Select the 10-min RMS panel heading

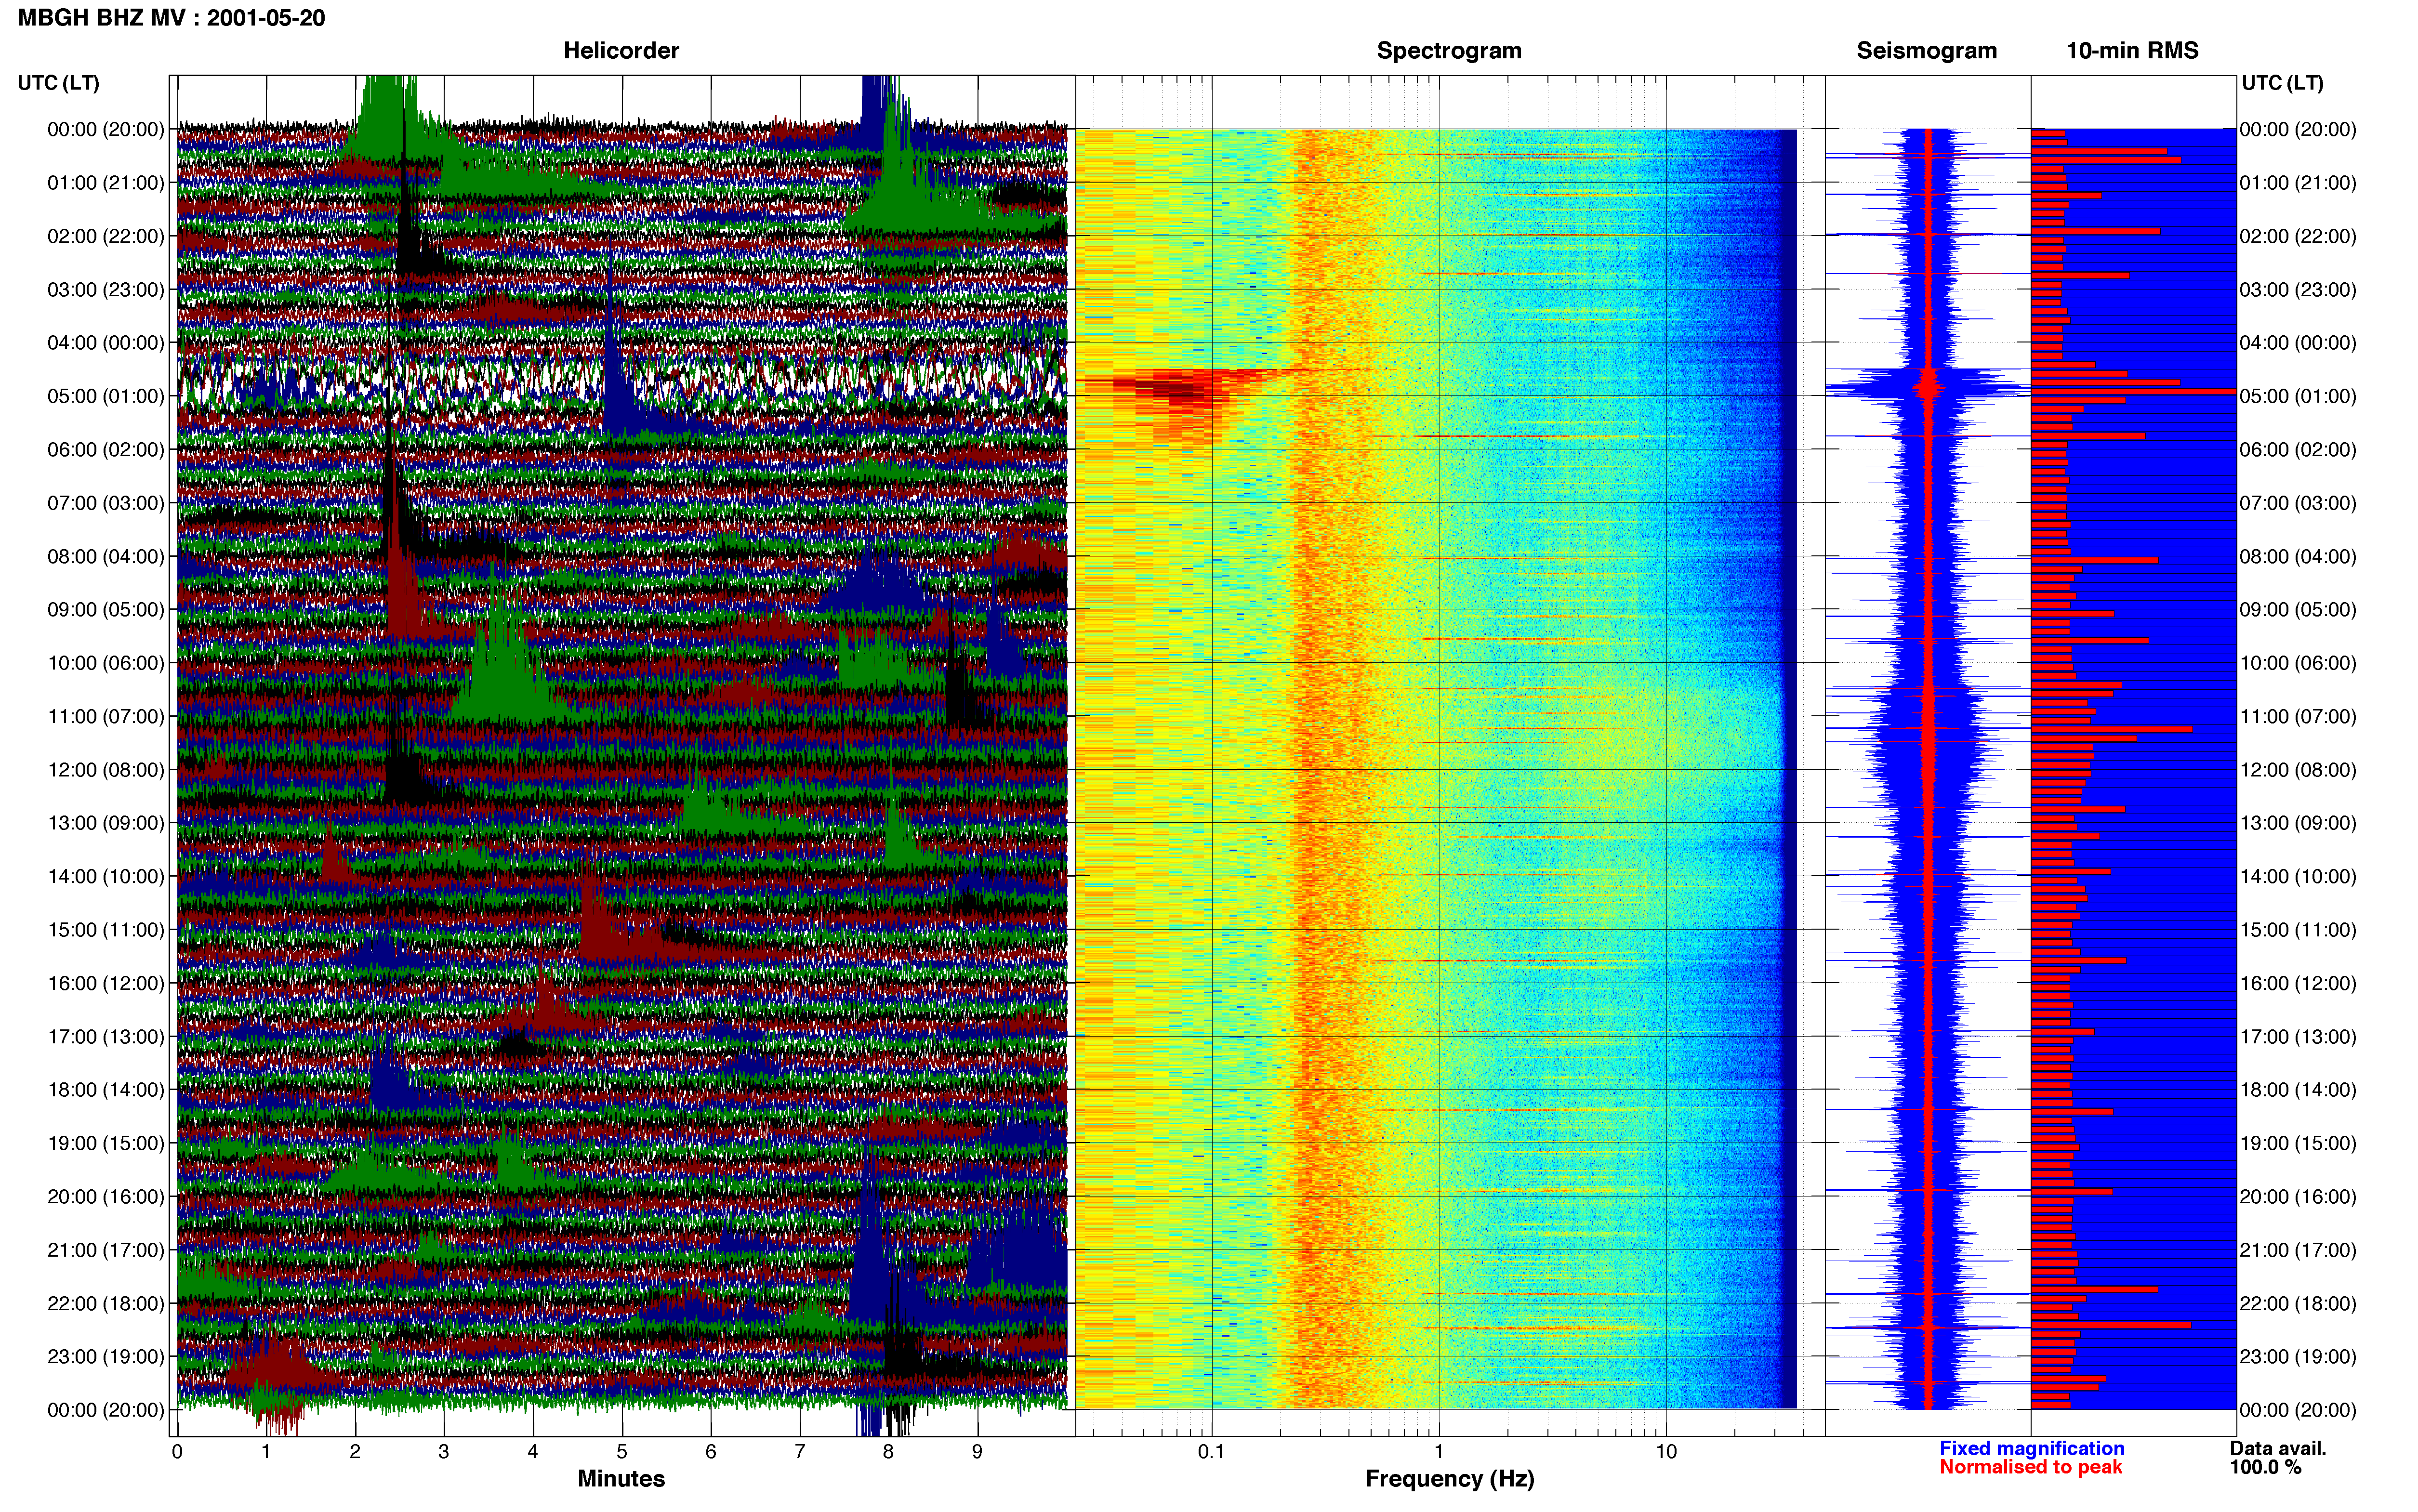[2132, 50]
